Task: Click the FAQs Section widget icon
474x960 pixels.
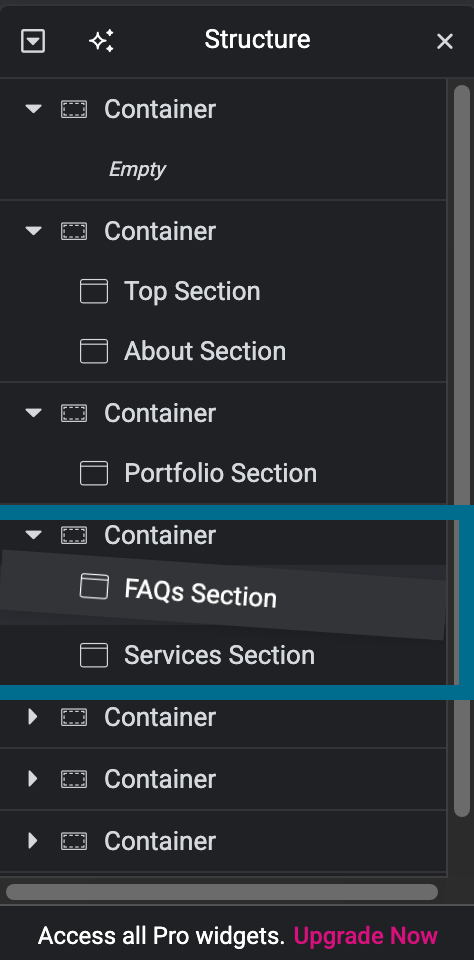Action: [x=94, y=587]
